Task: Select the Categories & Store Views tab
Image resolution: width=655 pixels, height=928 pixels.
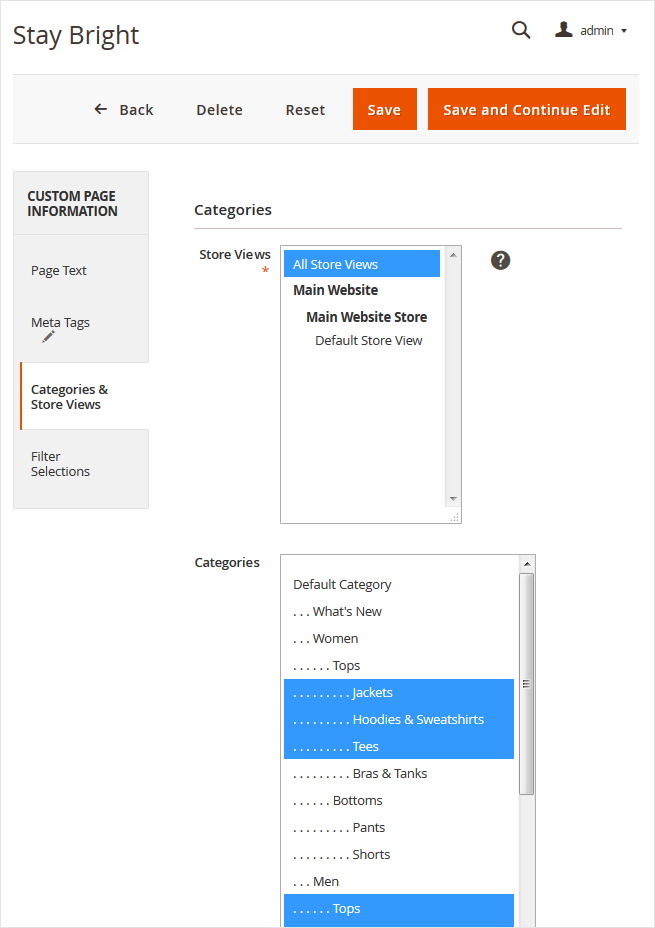Action: pyautogui.click(x=69, y=397)
